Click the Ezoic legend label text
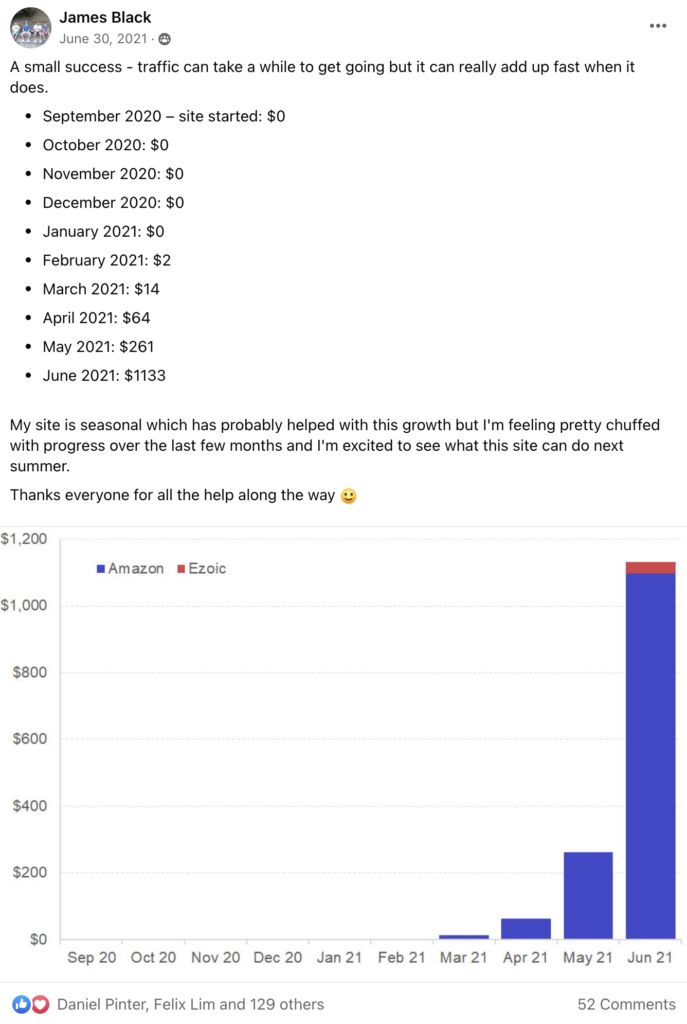 tap(208, 569)
